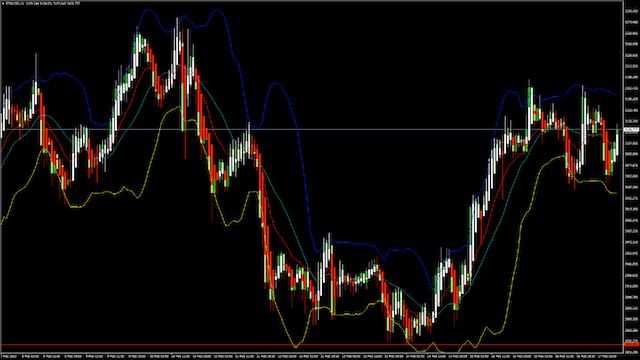
Task: Select the last date label on the time axis
Action: tap(607, 356)
